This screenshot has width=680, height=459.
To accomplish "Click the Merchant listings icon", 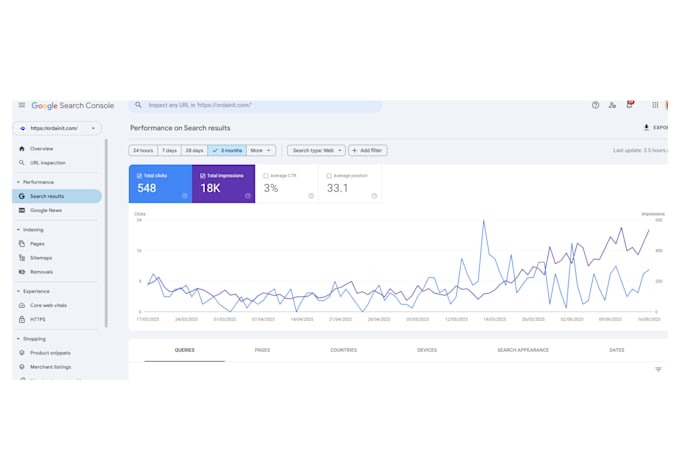I will 22,367.
